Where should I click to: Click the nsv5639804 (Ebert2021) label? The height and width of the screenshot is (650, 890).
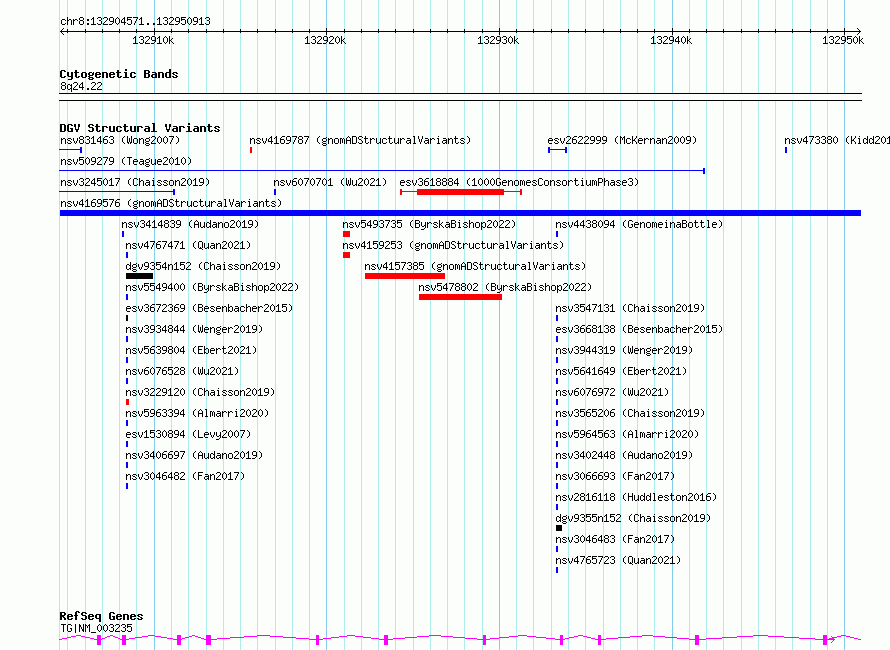pyautogui.click(x=191, y=350)
